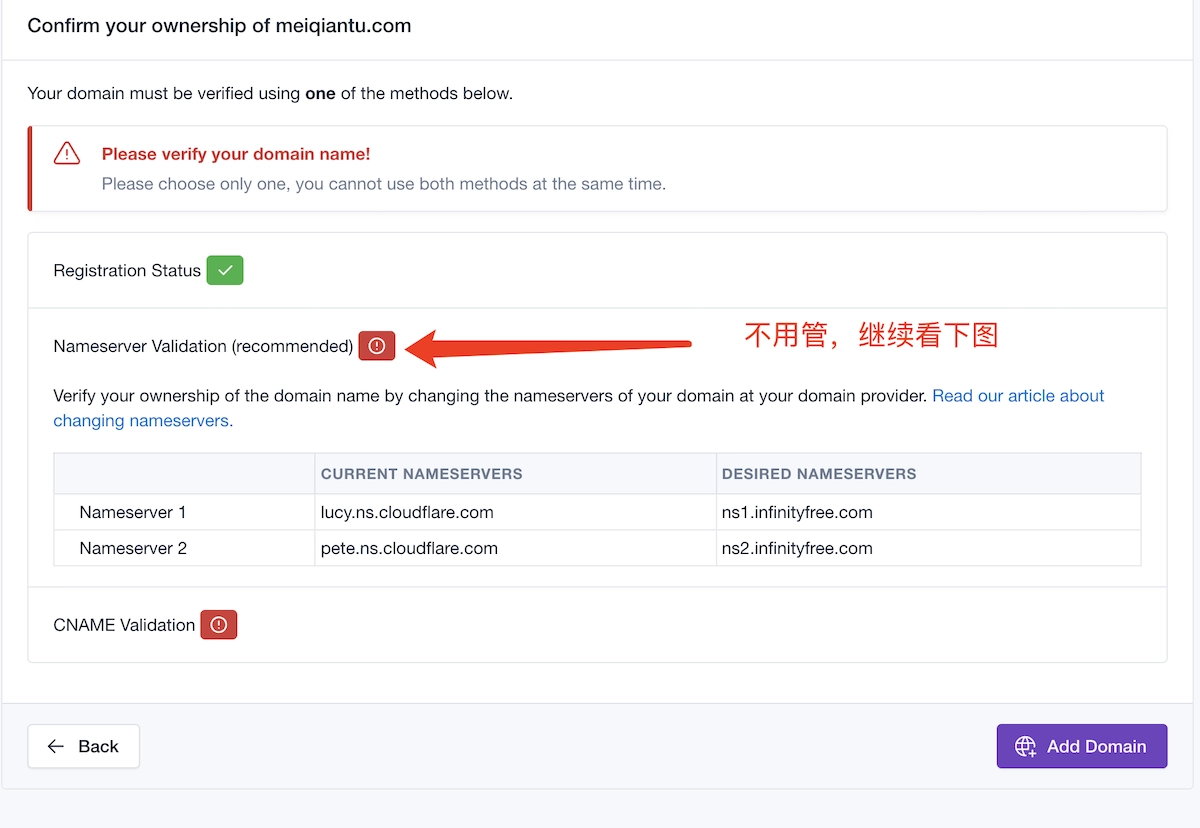
Task: Select the Registration Status row label
Action: (x=127, y=271)
